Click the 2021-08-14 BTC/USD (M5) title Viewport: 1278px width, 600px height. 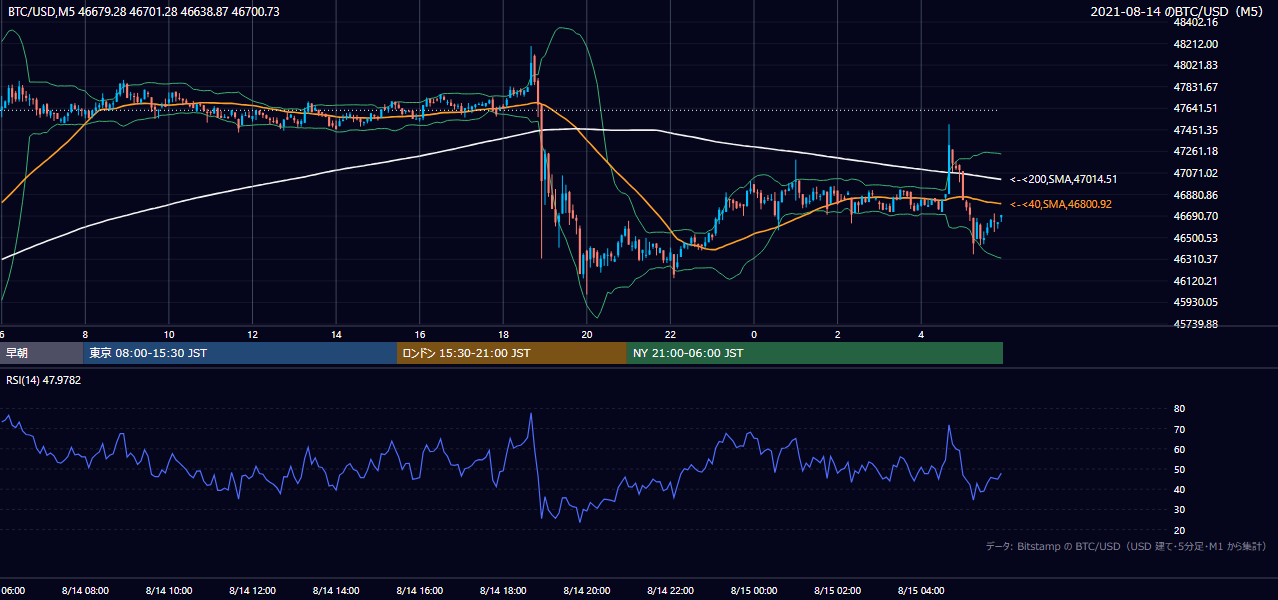point(1178,11)
